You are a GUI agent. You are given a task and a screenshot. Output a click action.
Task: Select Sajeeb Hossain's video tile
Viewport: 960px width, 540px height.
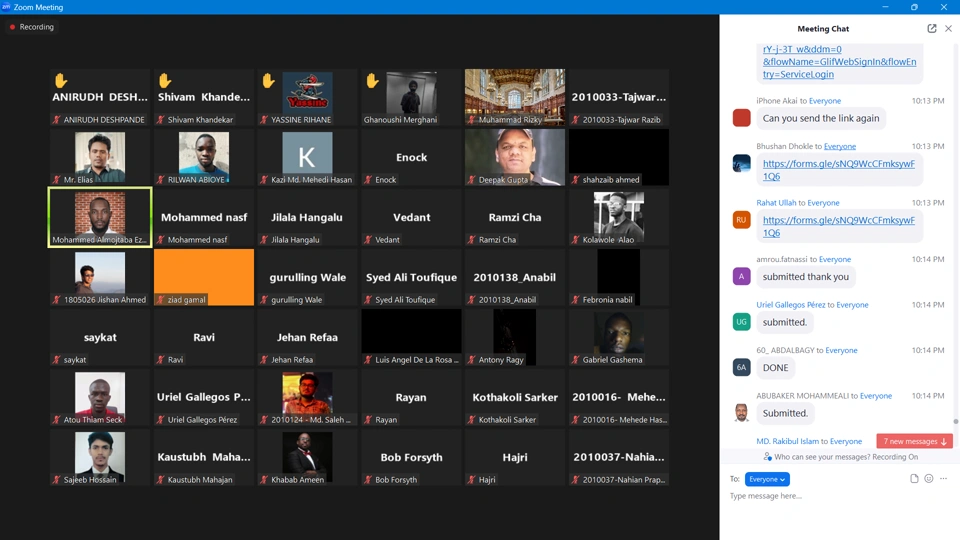(x=100, y=457)
